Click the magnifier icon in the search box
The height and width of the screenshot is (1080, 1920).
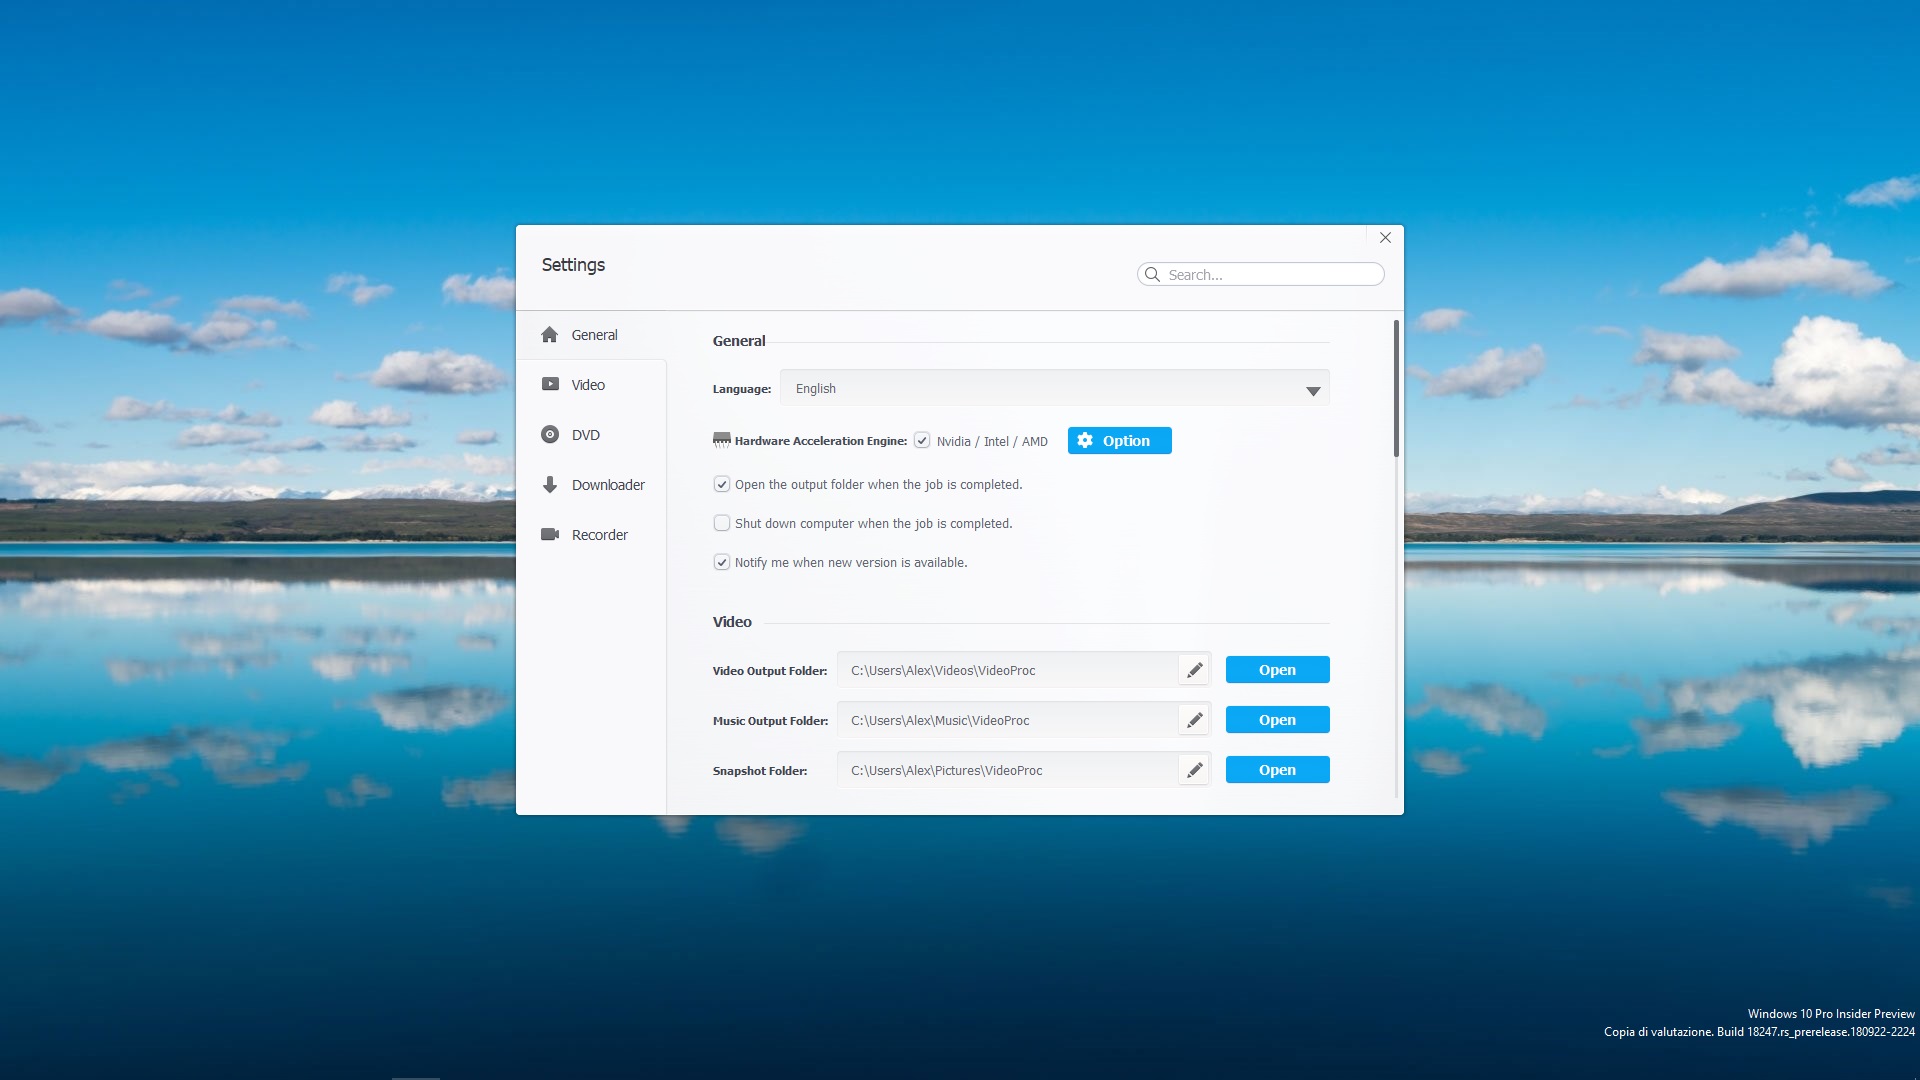[x=1152, y=274]
